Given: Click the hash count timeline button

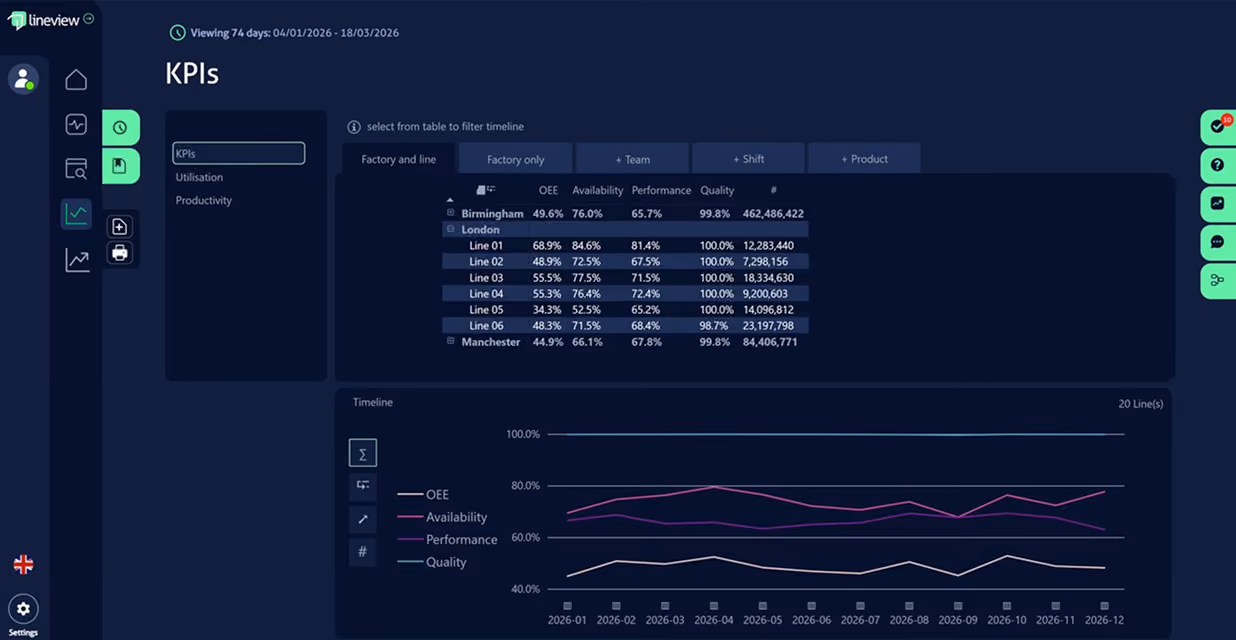Looking at the screenshot, I should tap(363, 552).
